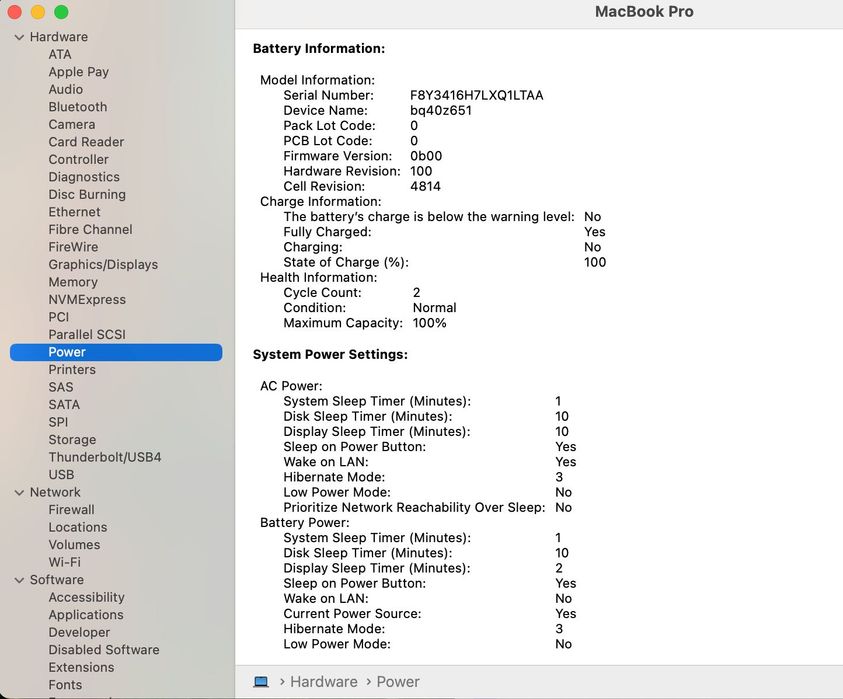Click the Software category label

[56, 580]
